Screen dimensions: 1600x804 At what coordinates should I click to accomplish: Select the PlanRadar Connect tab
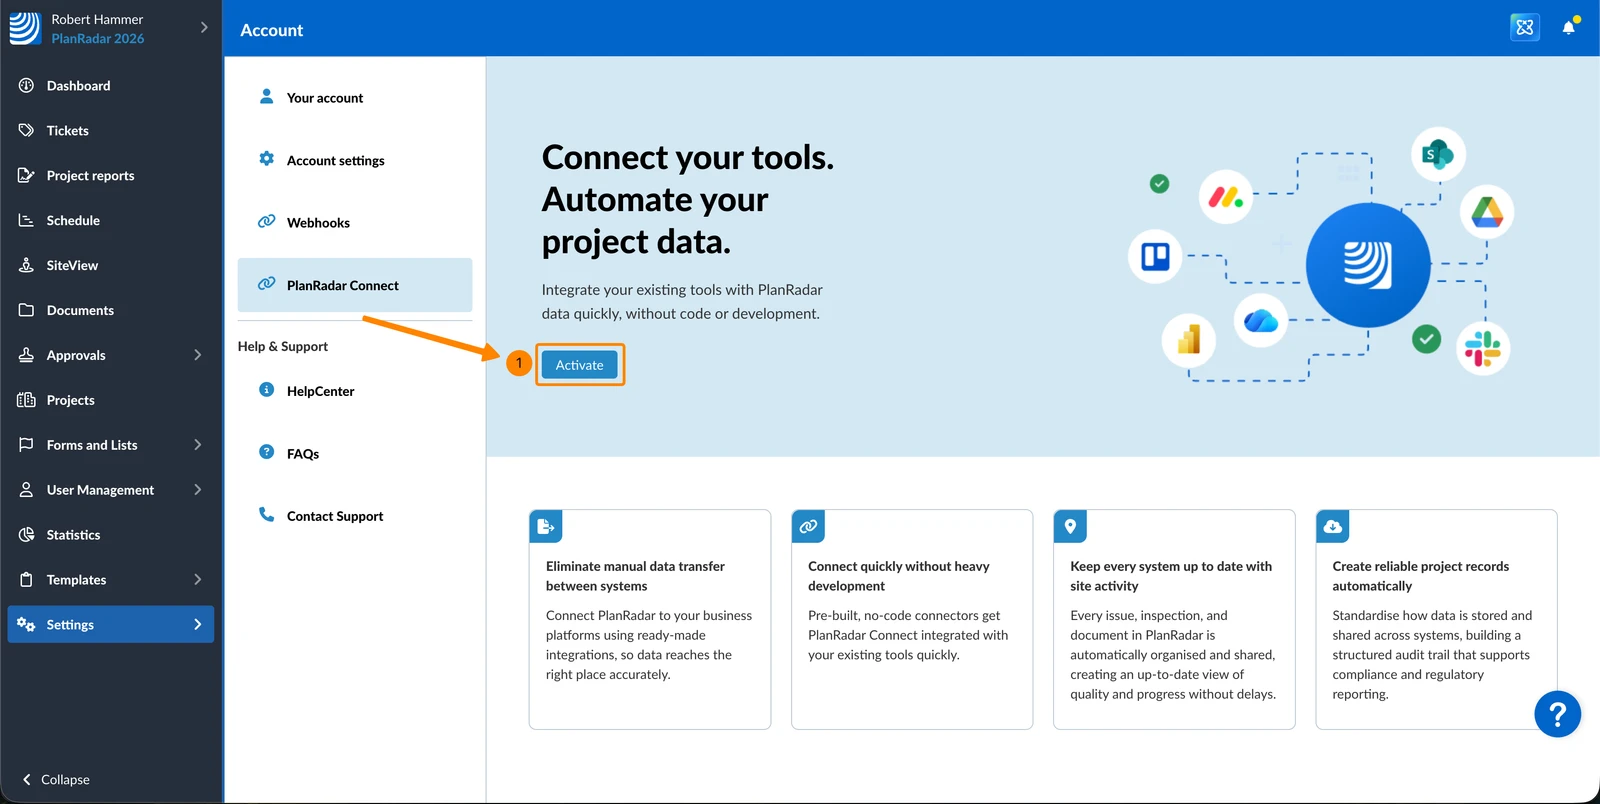click(355, 285)
